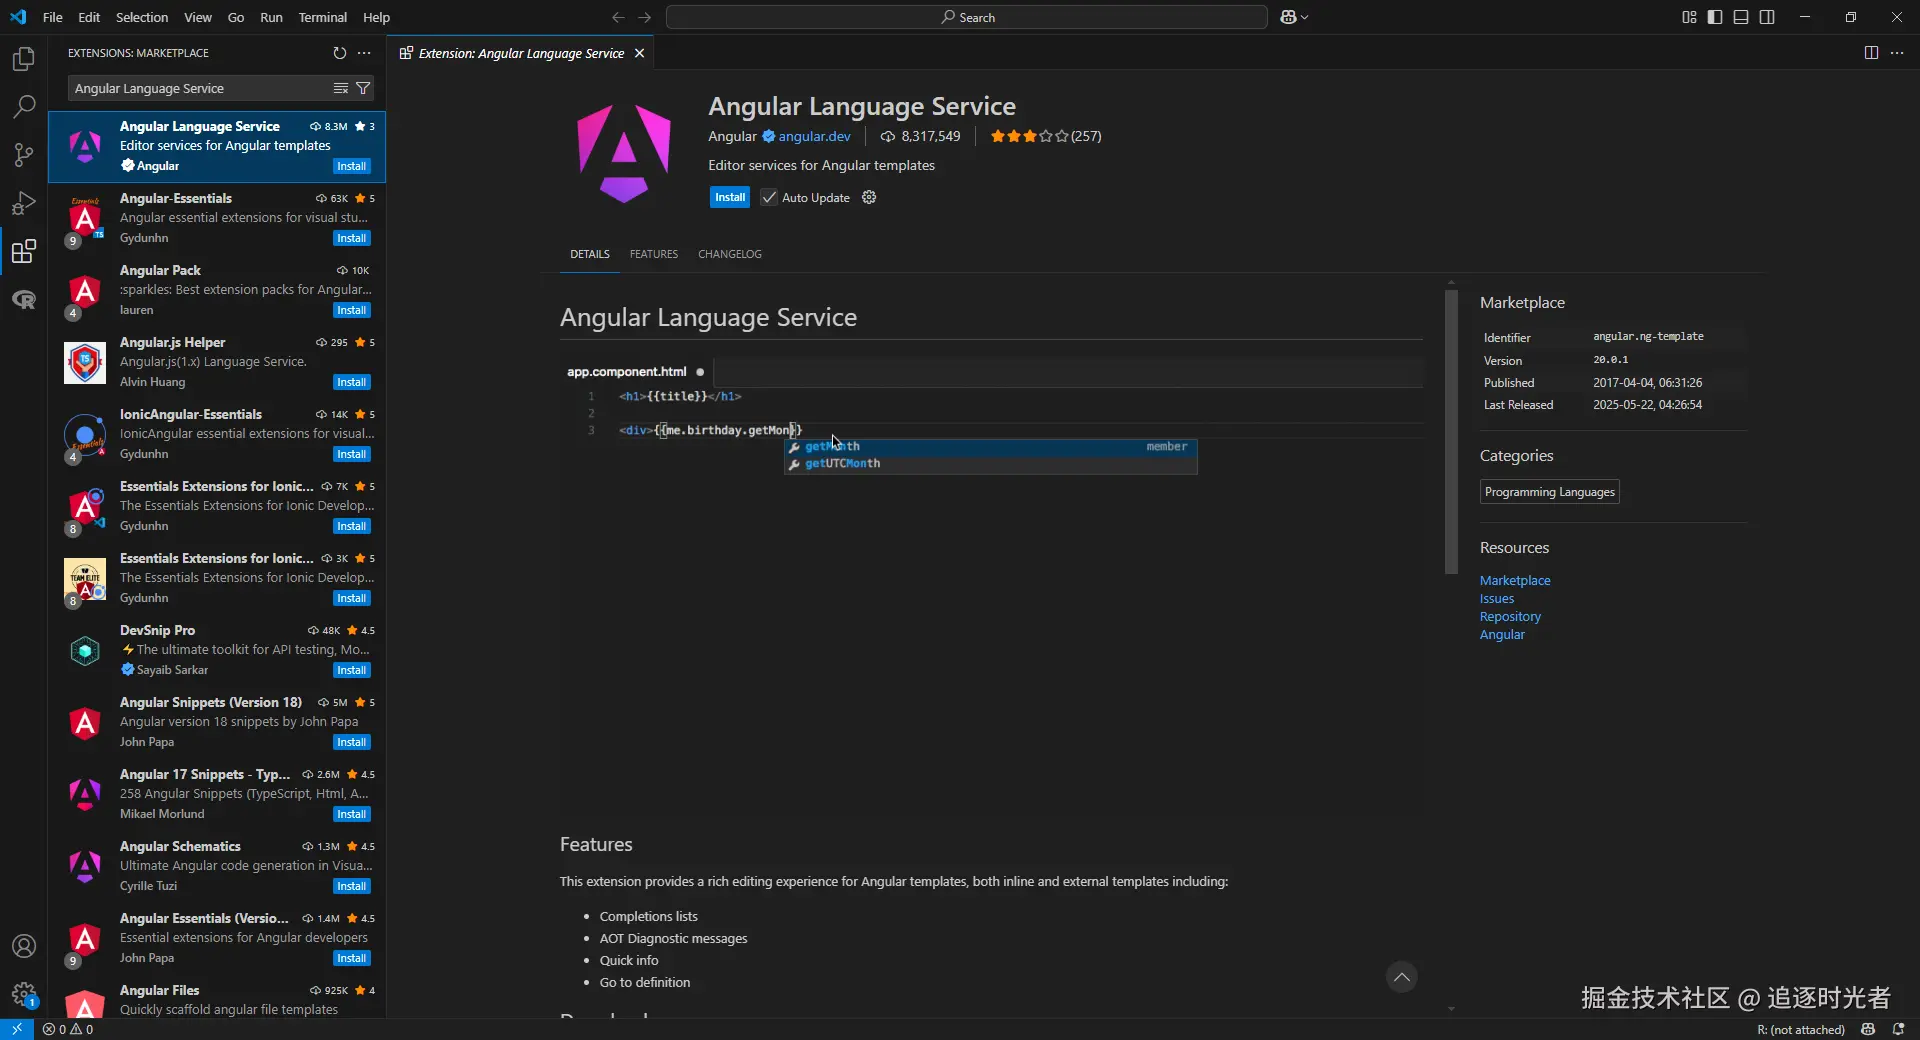This screenshot has width=1920, height=1040.
Task: Open the extension settings gear for Angular Language Service
Action: tap(869, 197)
